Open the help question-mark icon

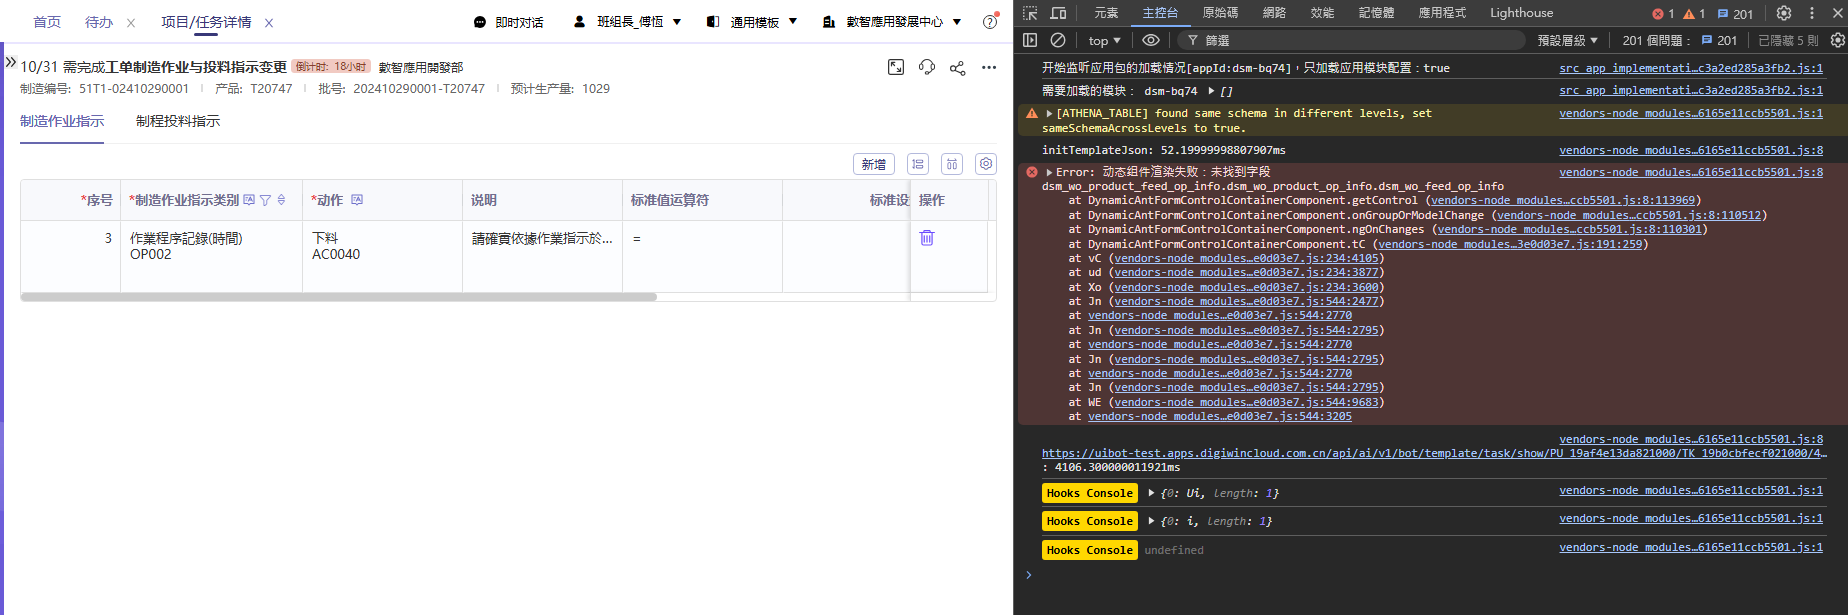(x=990, y=22)
